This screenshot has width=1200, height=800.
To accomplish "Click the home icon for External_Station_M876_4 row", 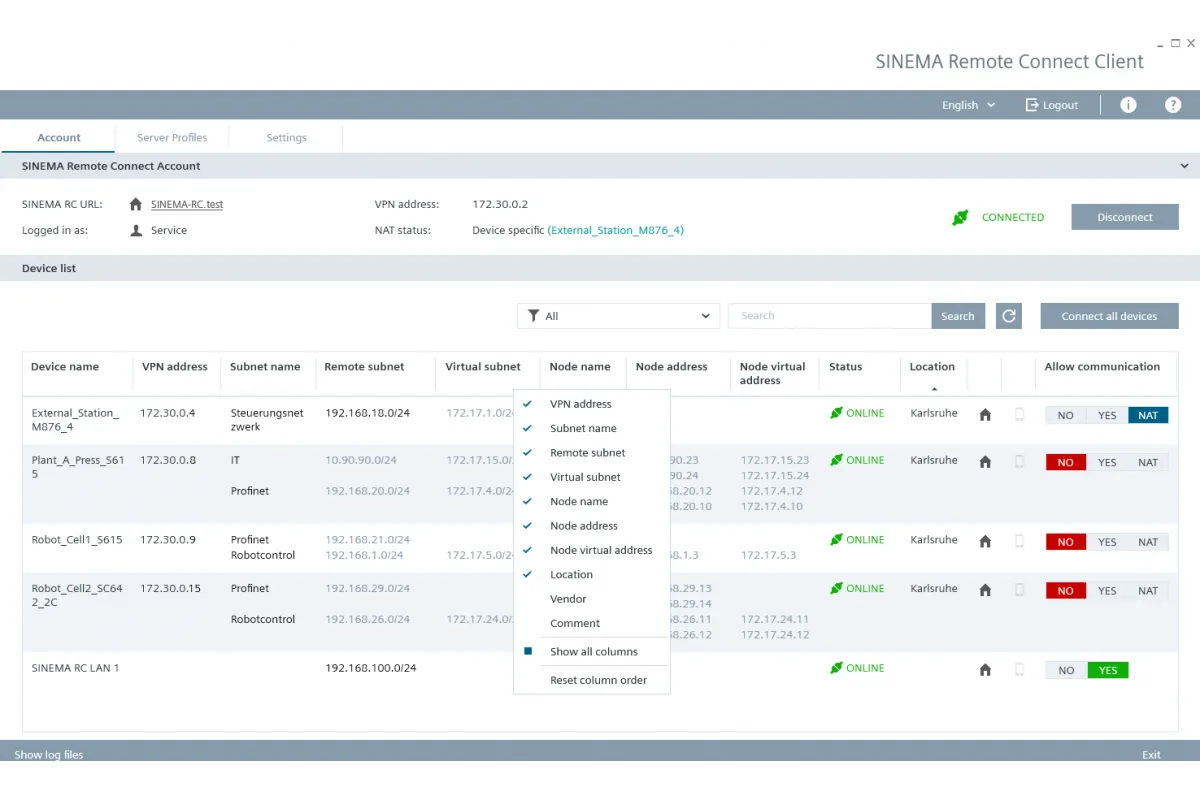I will click(x=985, y=415).
